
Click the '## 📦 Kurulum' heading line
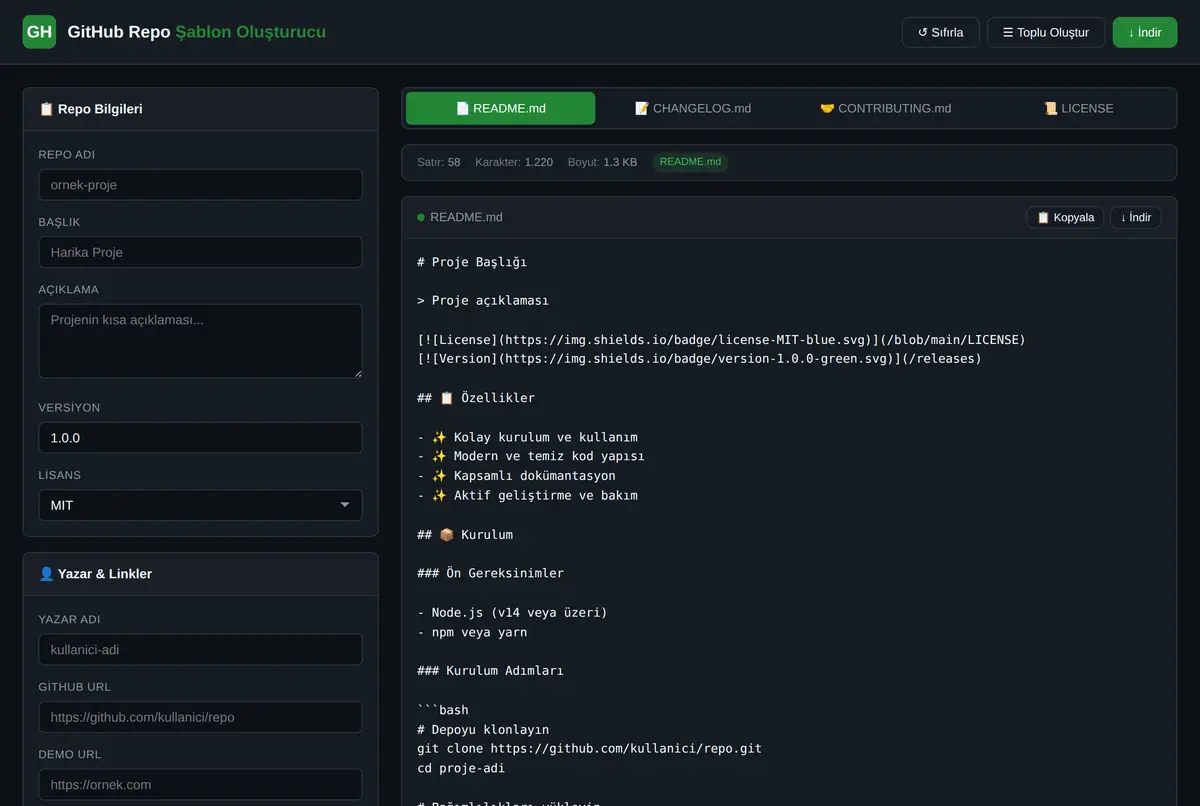tap(465, 535)
